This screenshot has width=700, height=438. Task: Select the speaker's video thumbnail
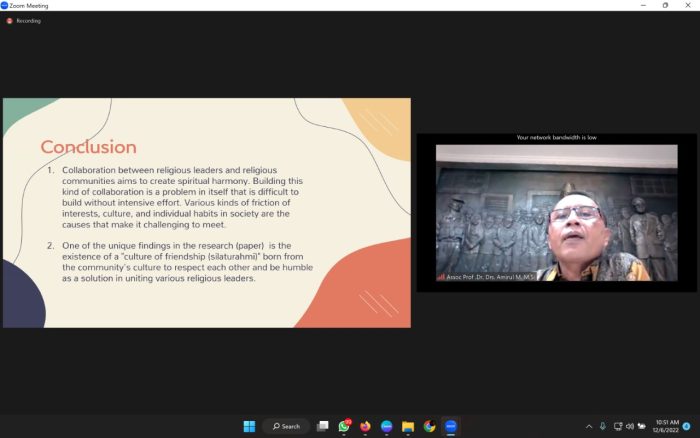click(x=556, y=212)
